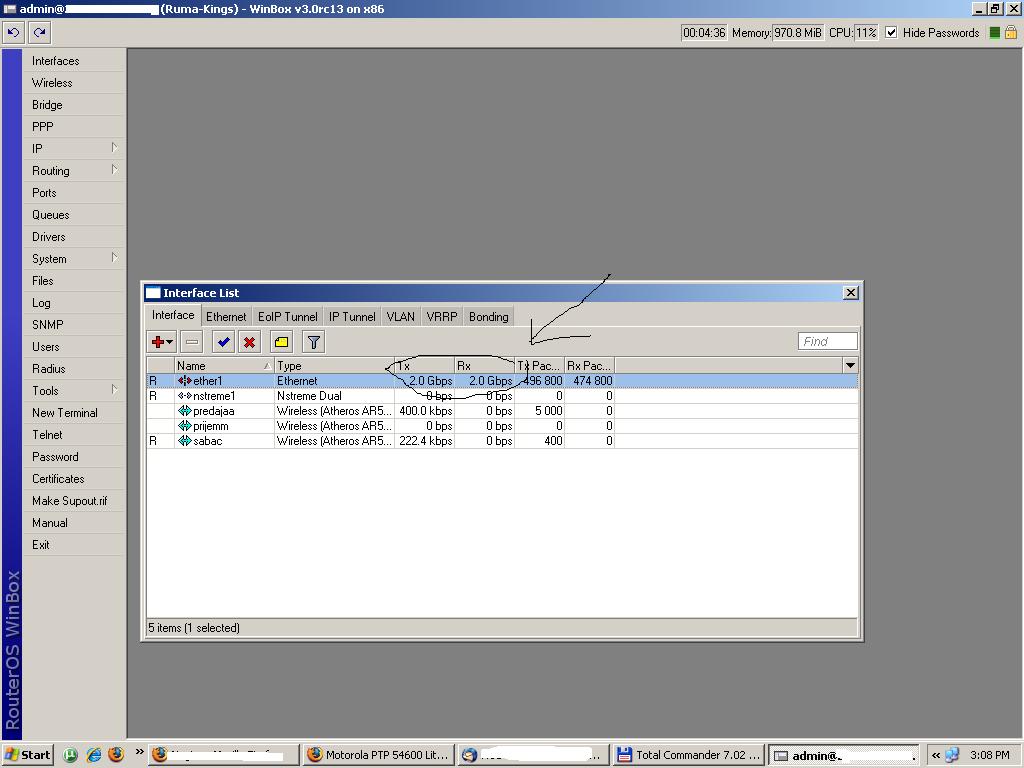Sort by the Type column header
This screenshot has width=1024, height=768.
(x=334, y=366)
